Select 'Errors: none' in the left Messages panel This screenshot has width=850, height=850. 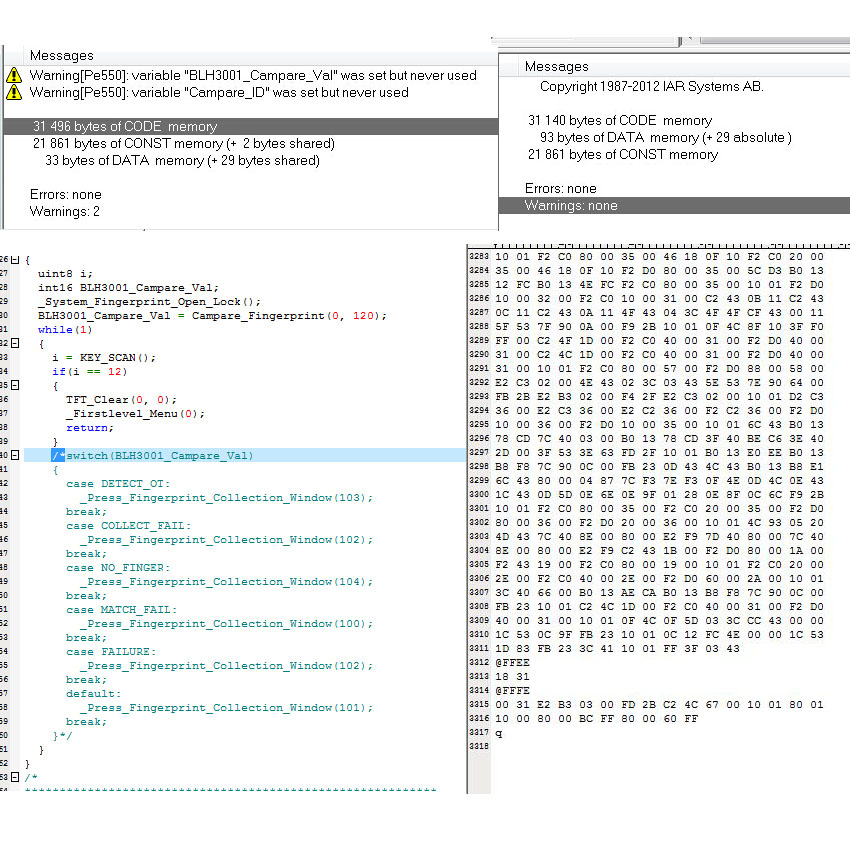66,195
